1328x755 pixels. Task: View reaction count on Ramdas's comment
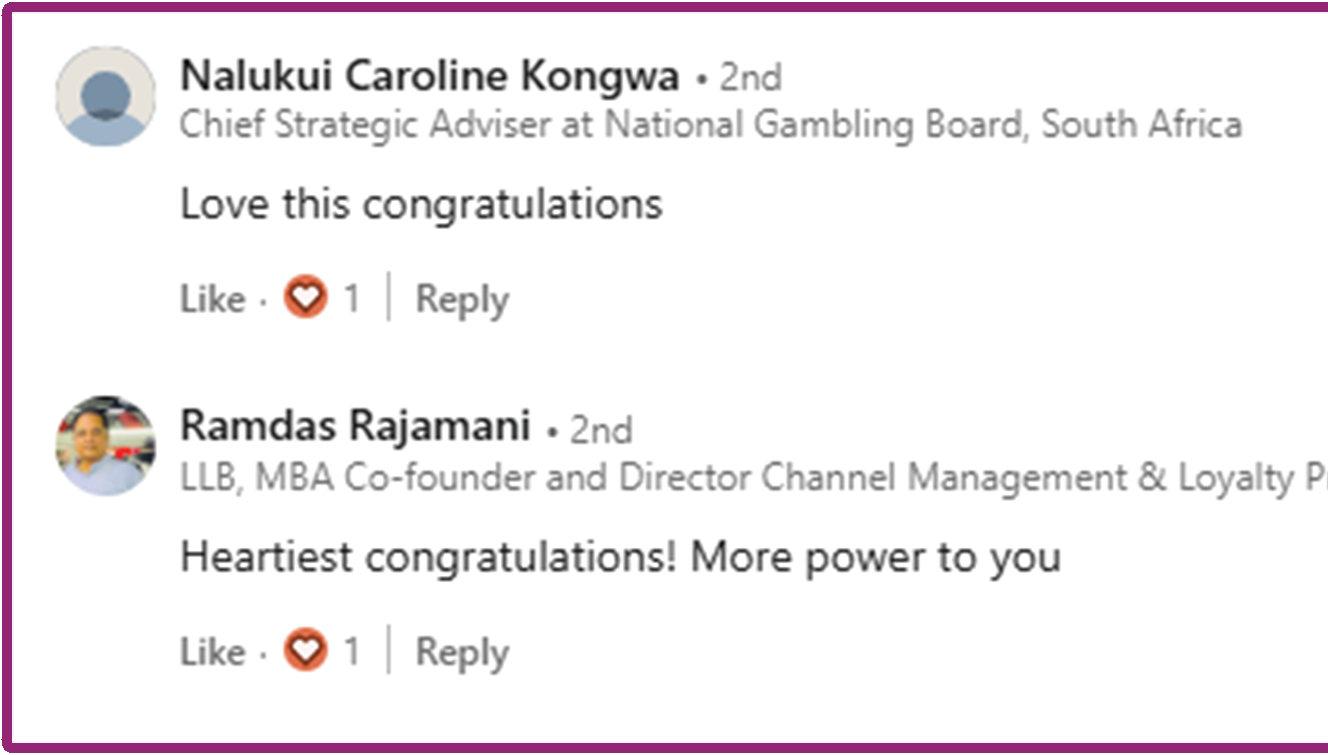tap(351, 652)
